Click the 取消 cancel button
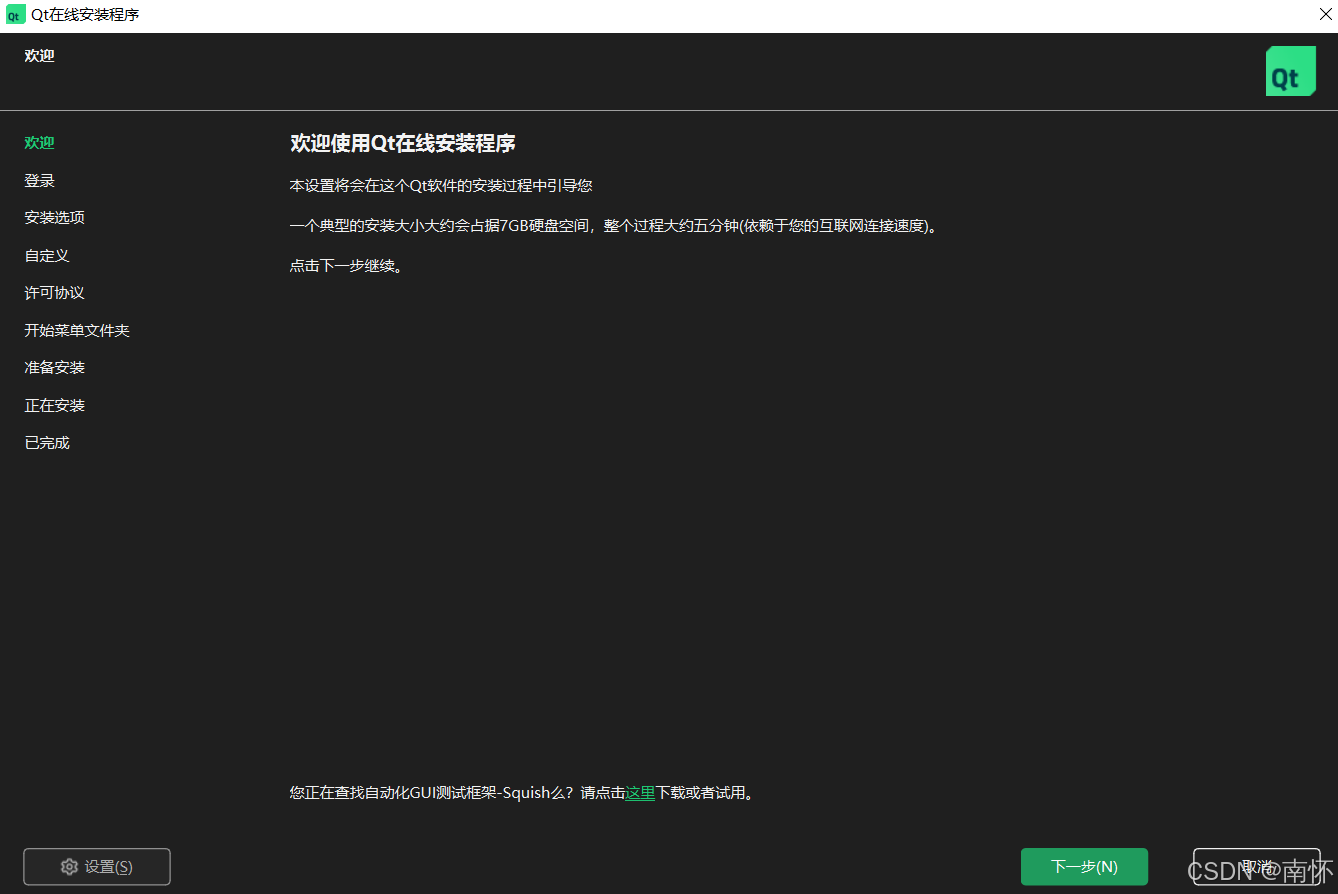 1257,867
